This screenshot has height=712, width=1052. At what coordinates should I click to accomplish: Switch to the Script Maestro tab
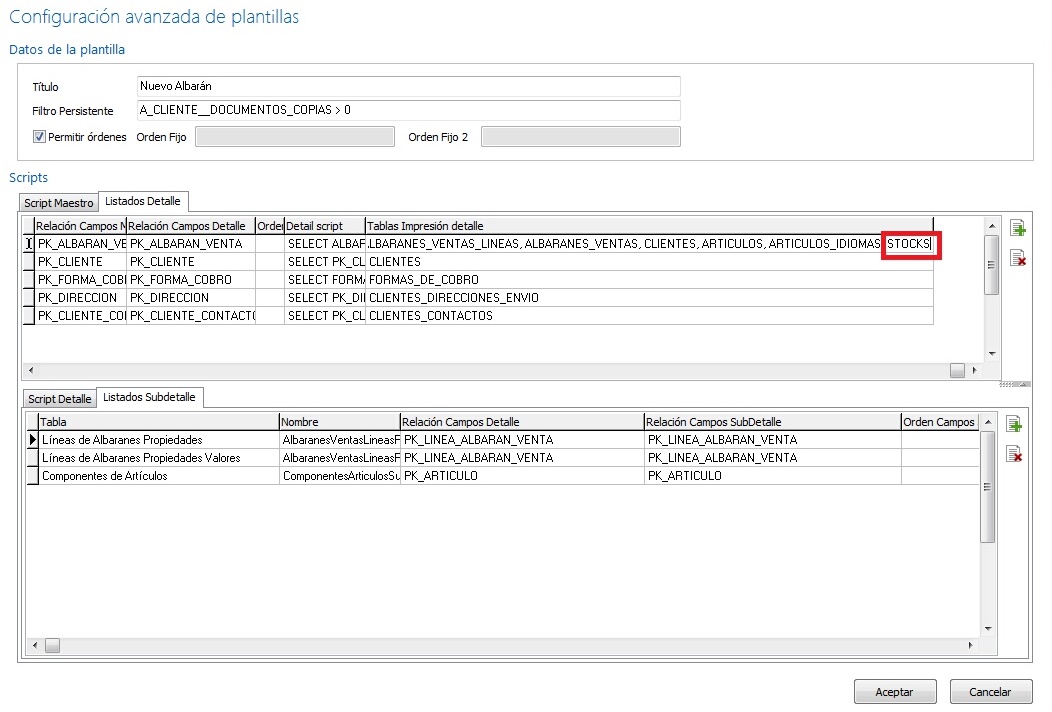tap(59, 203)
